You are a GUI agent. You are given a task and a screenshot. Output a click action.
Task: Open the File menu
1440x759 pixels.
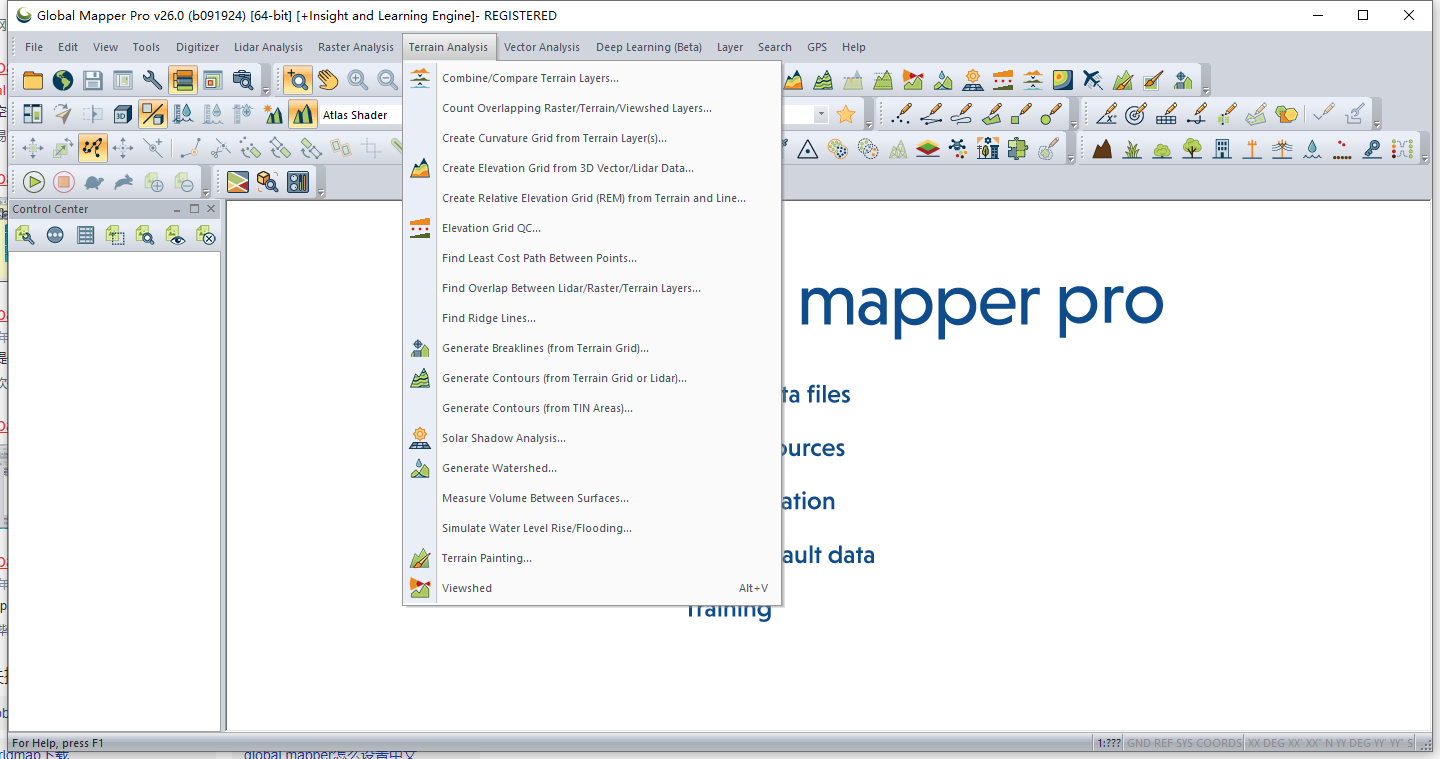pyautogui.click(x=34, y=47)
